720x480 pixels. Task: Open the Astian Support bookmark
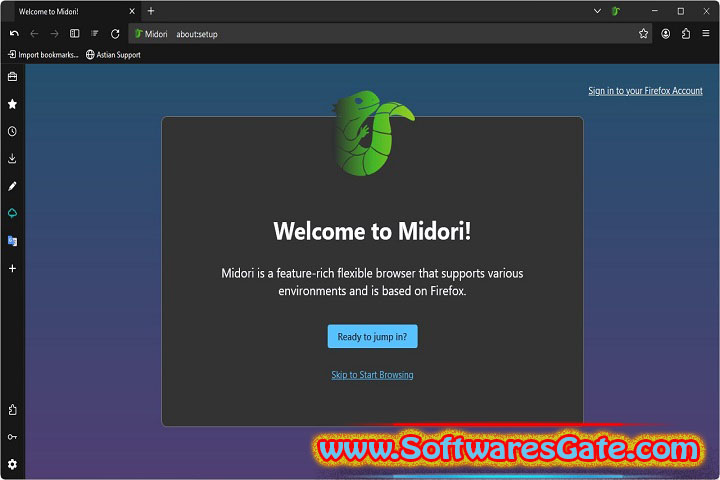click(113, 55)
